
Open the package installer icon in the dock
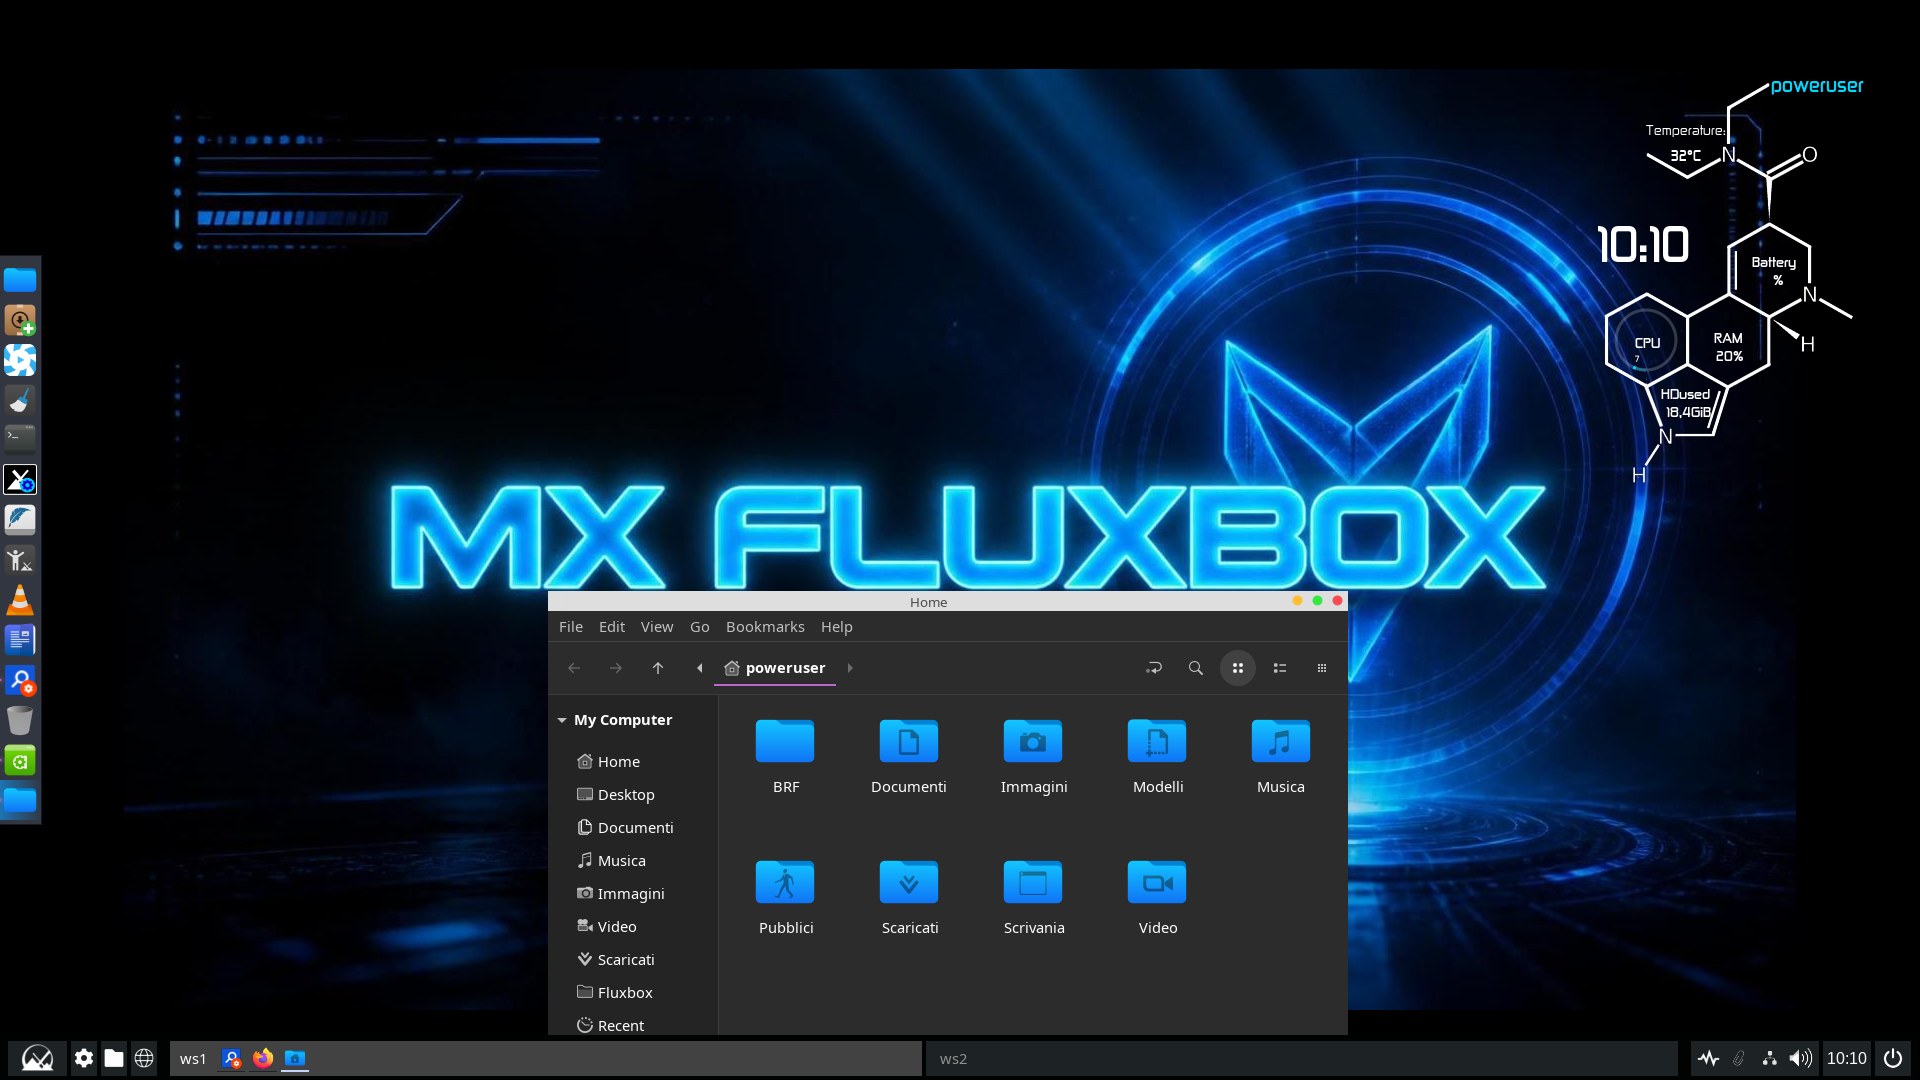[20, 320]
